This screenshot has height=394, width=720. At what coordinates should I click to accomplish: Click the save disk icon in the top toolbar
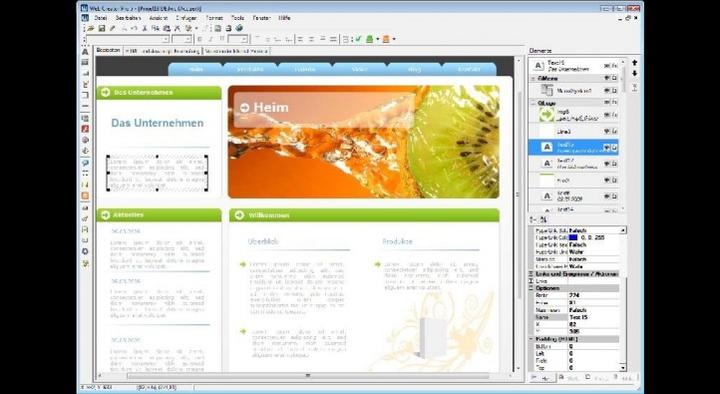[101, 28]
